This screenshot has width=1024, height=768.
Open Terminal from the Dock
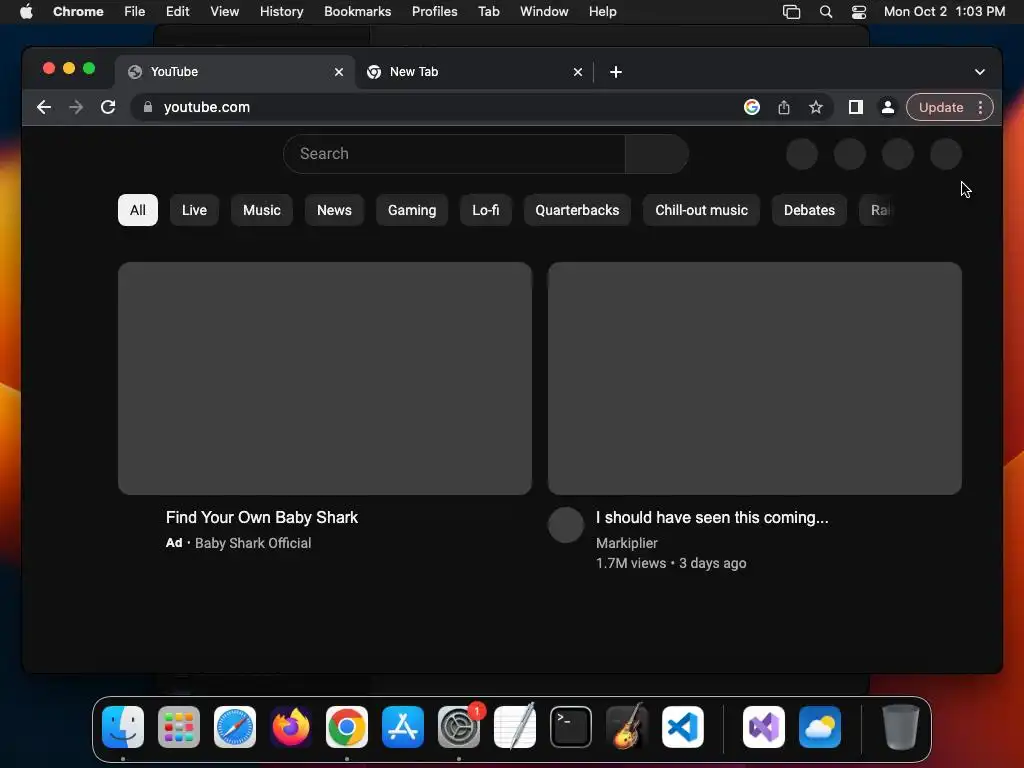coord(571,727)
